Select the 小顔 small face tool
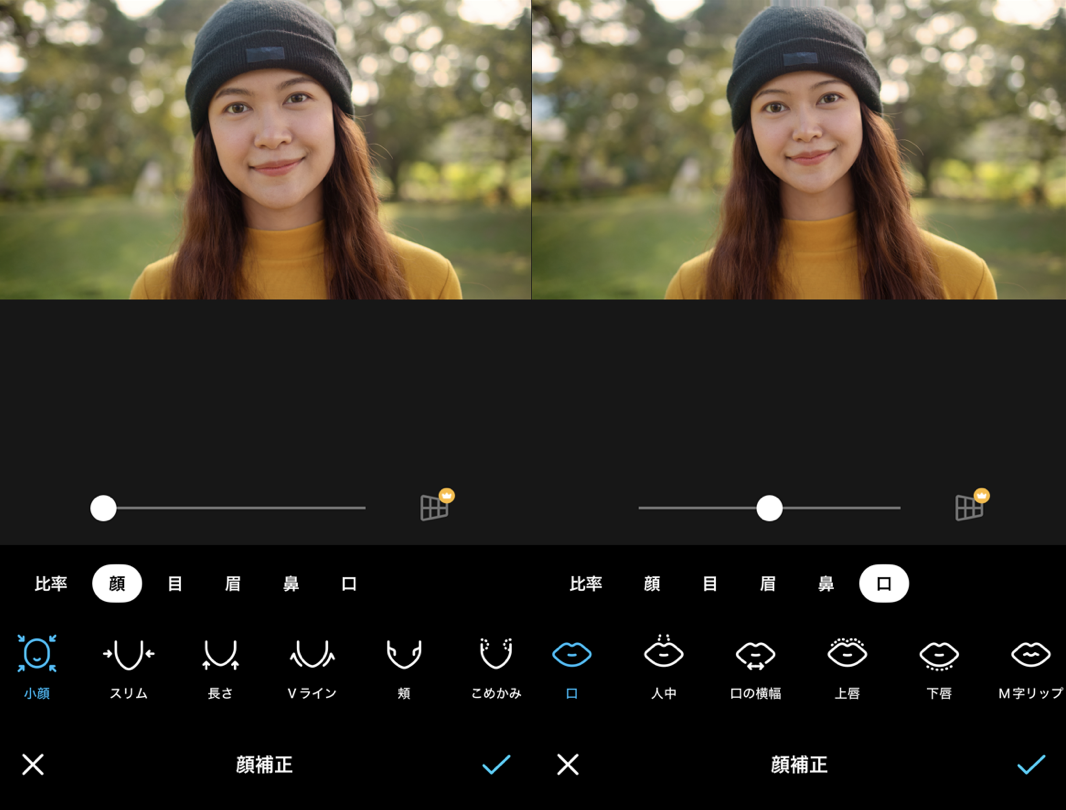Image resolution: width=1066 pixels, height=810 pixels. pos(37,655)
